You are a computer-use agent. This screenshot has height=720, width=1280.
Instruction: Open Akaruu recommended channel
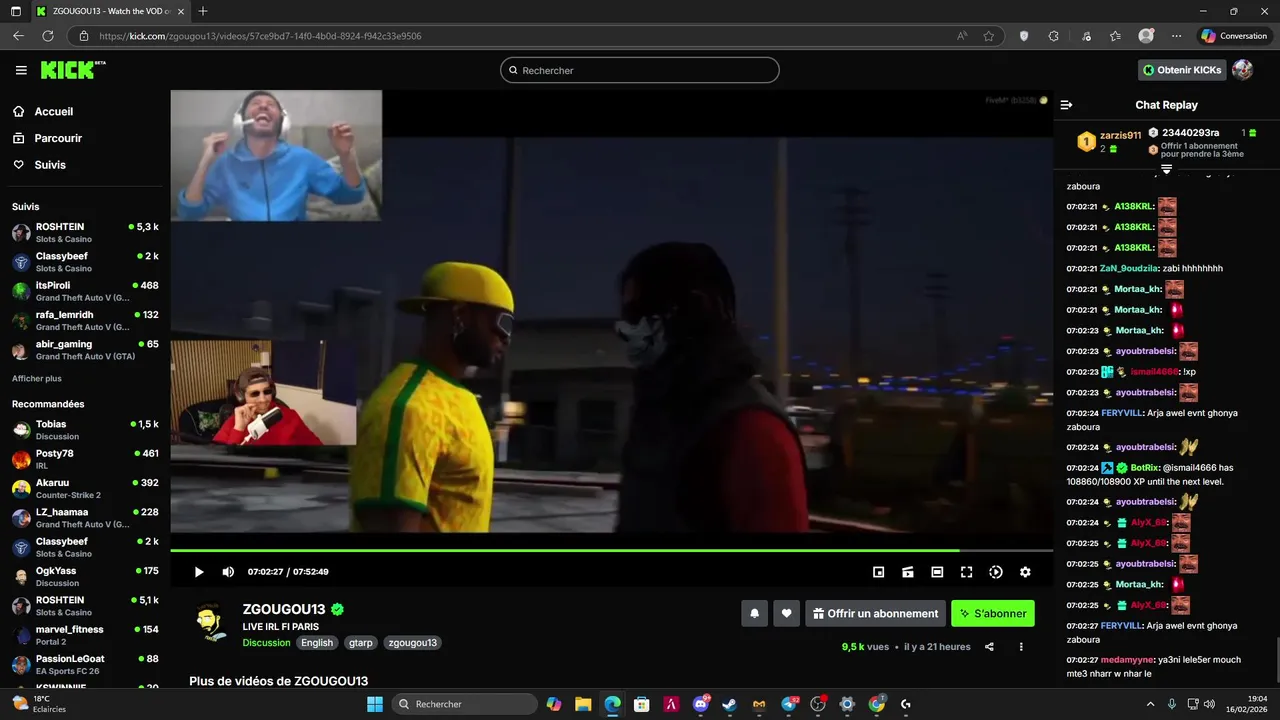point(85,488)
